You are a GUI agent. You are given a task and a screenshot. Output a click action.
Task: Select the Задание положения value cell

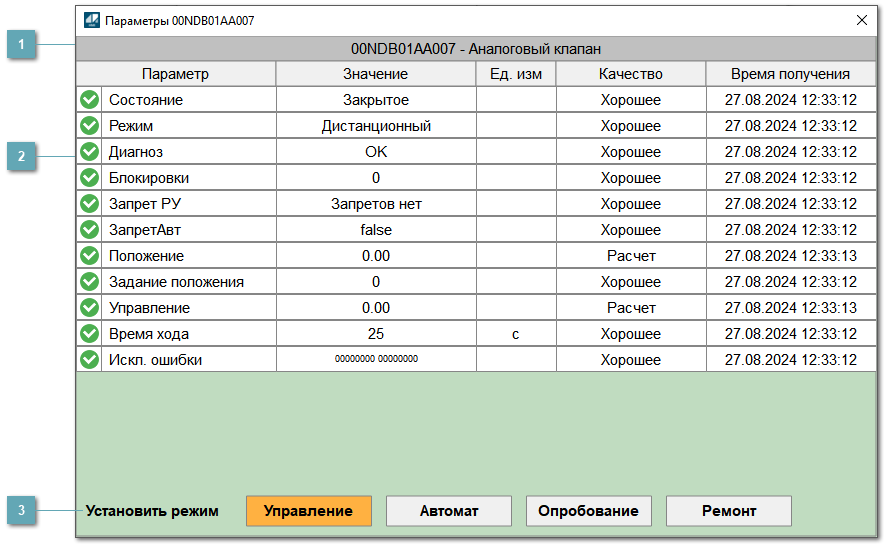pyautogui.click(x=376, y=282)
